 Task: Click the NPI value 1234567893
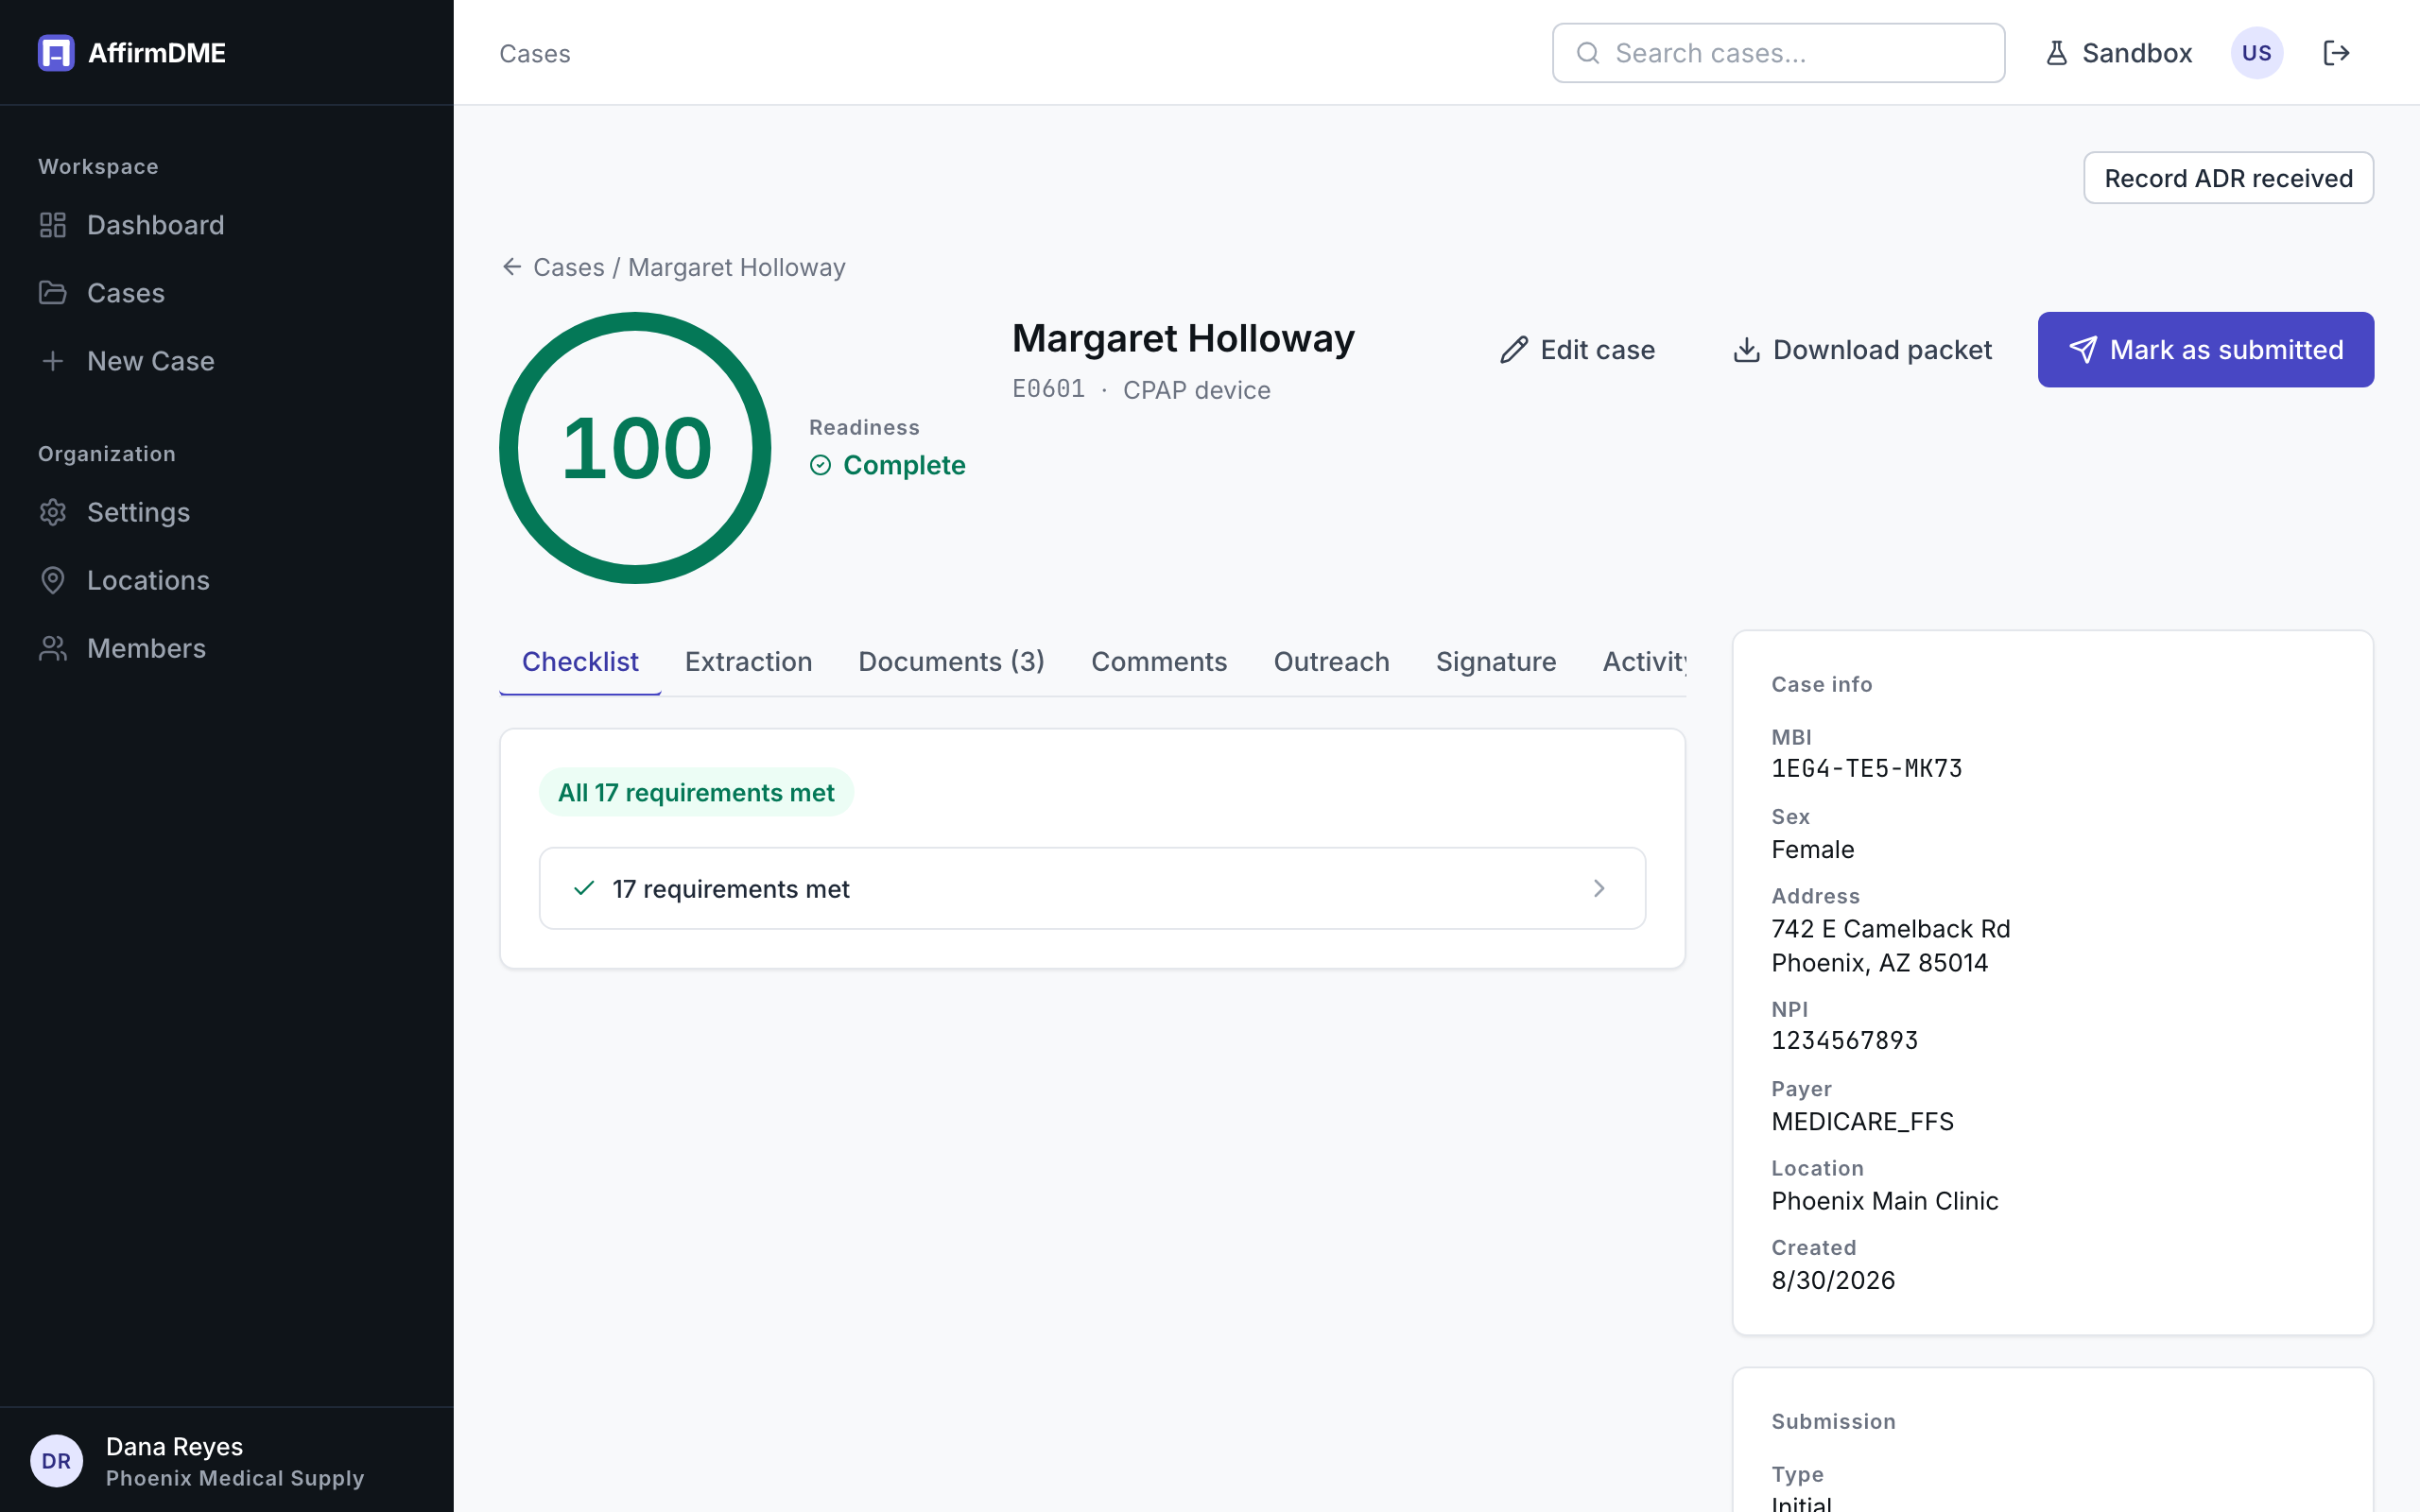point(1844,1041)
